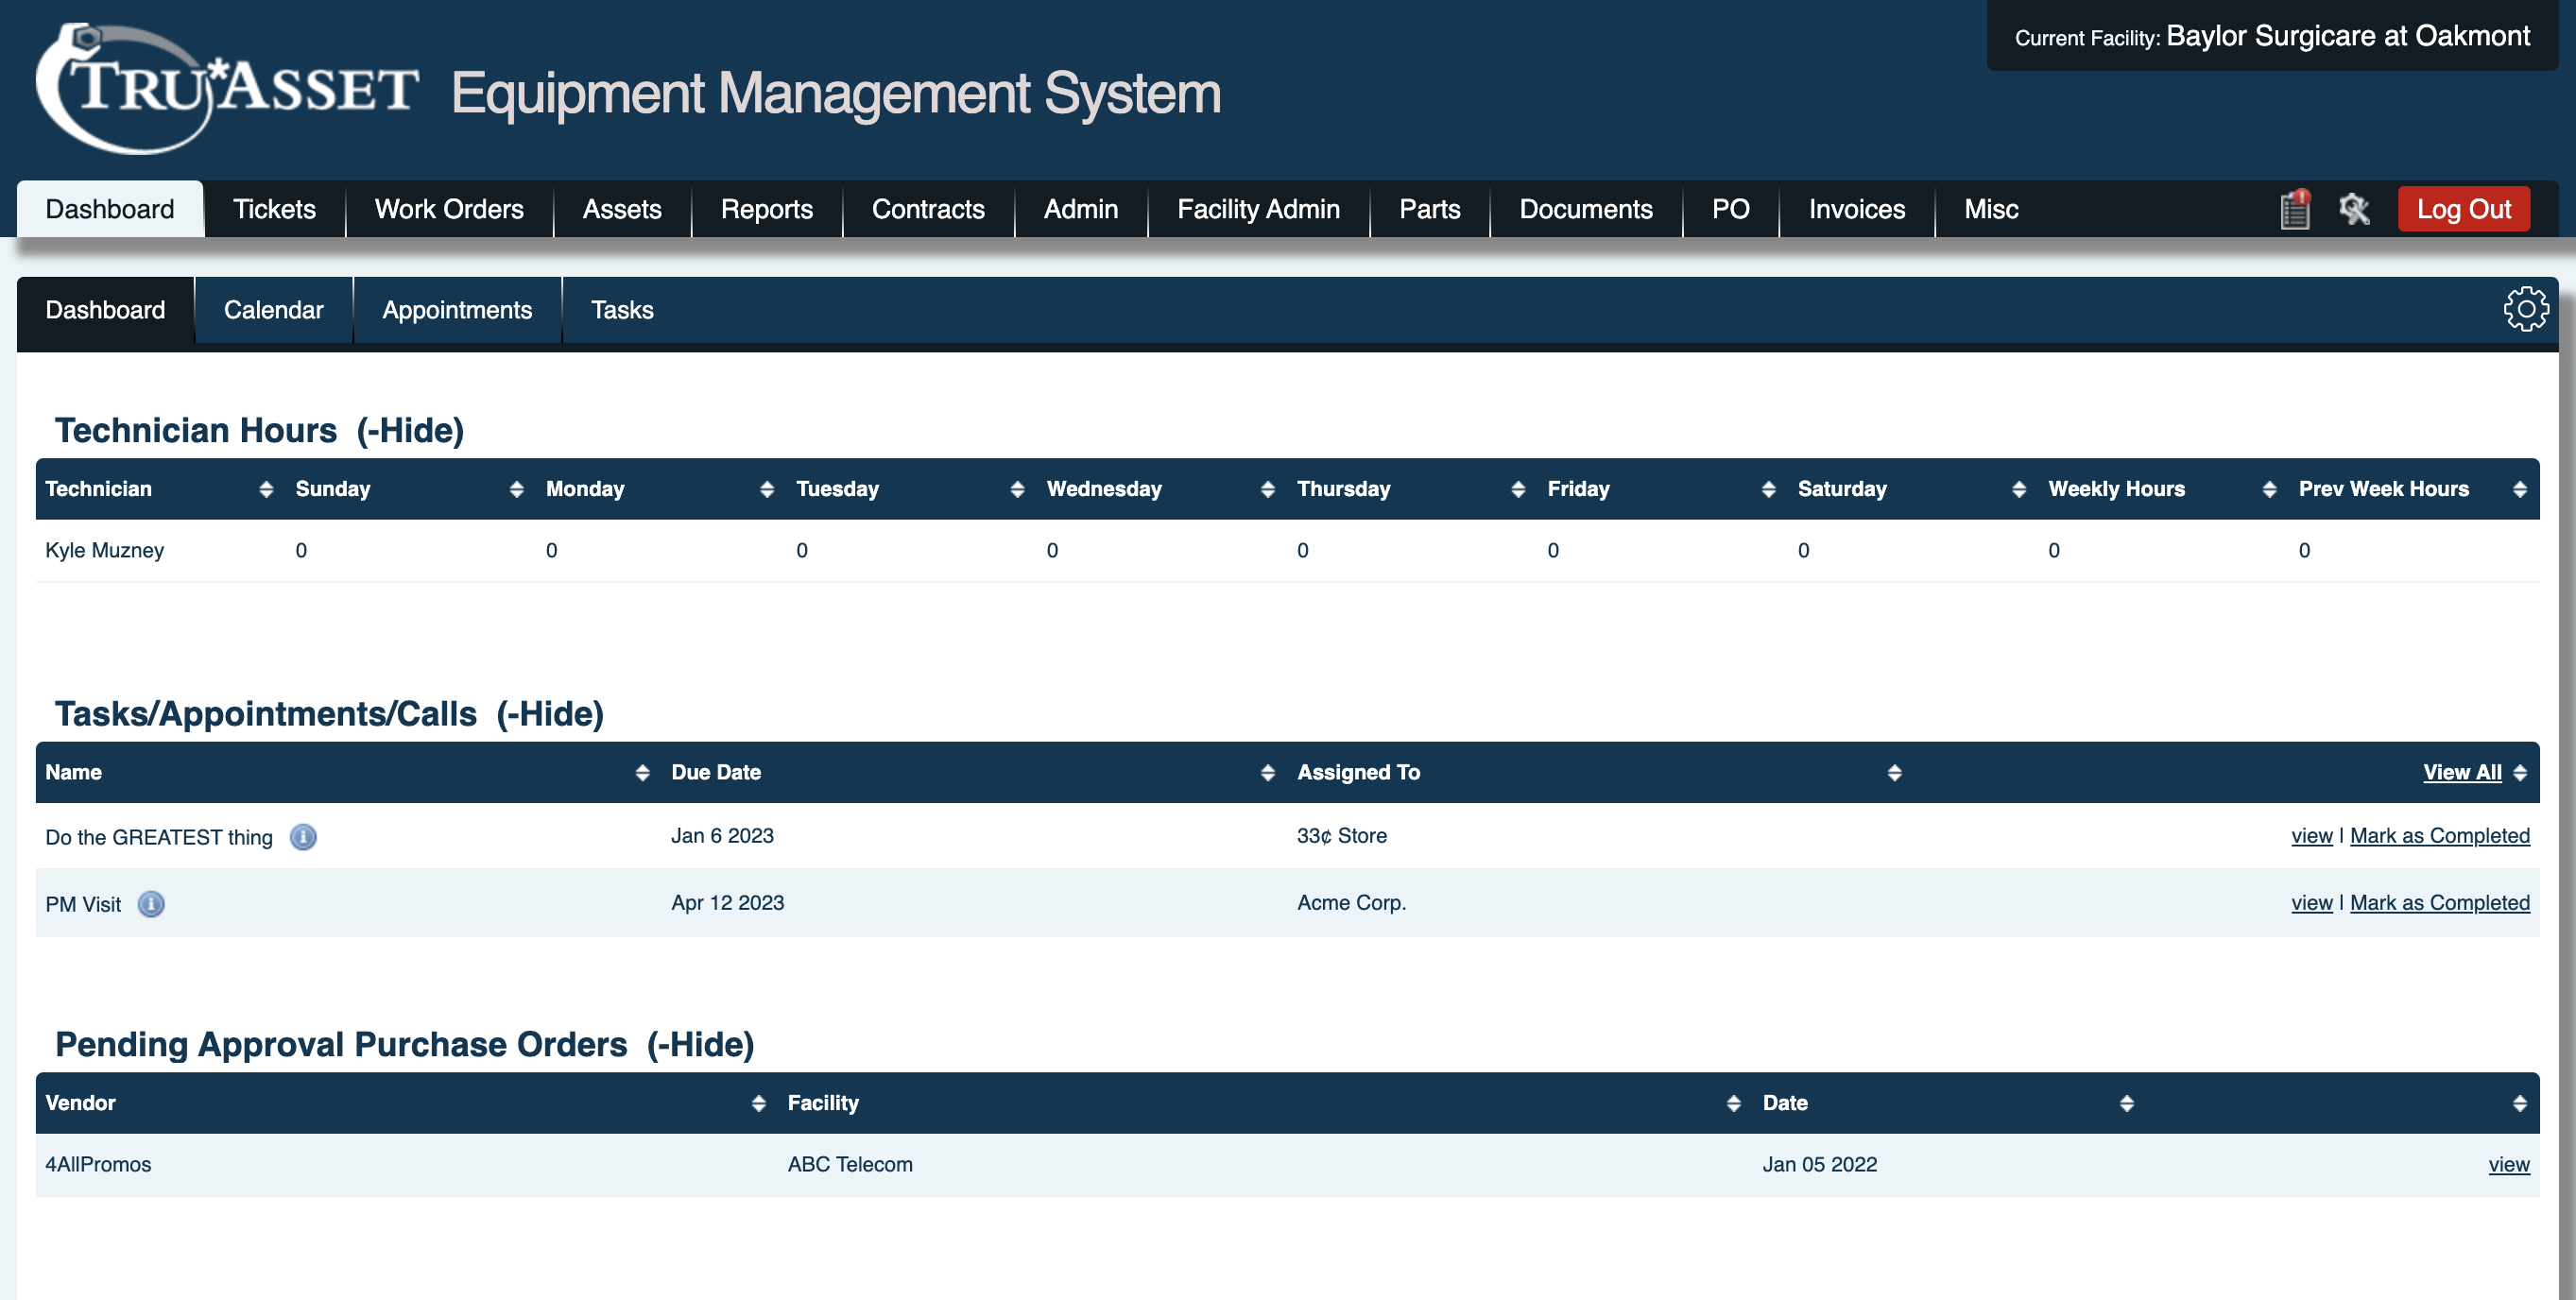This screenshot has height=1300, width=2576.
Task: Sort by Friday column arrows
Action: click(x=1769, y=489)
